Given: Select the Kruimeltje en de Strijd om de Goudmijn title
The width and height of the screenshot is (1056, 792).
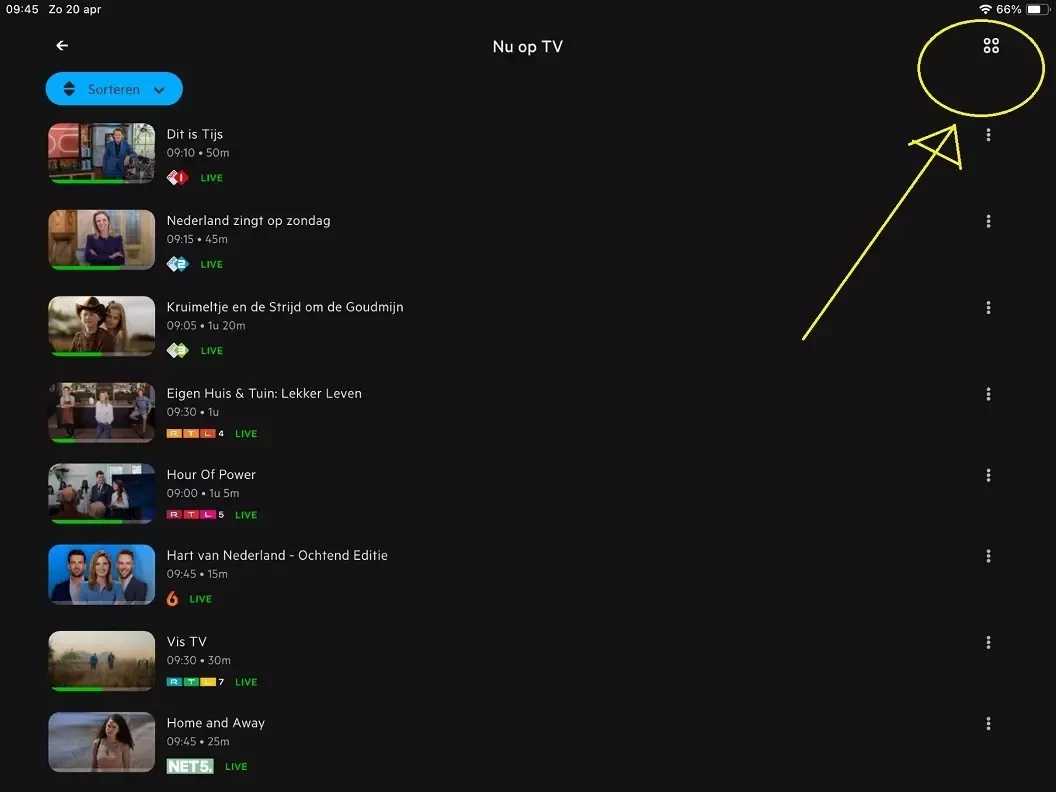Looking at the screenshot, I should coord(285,307).
